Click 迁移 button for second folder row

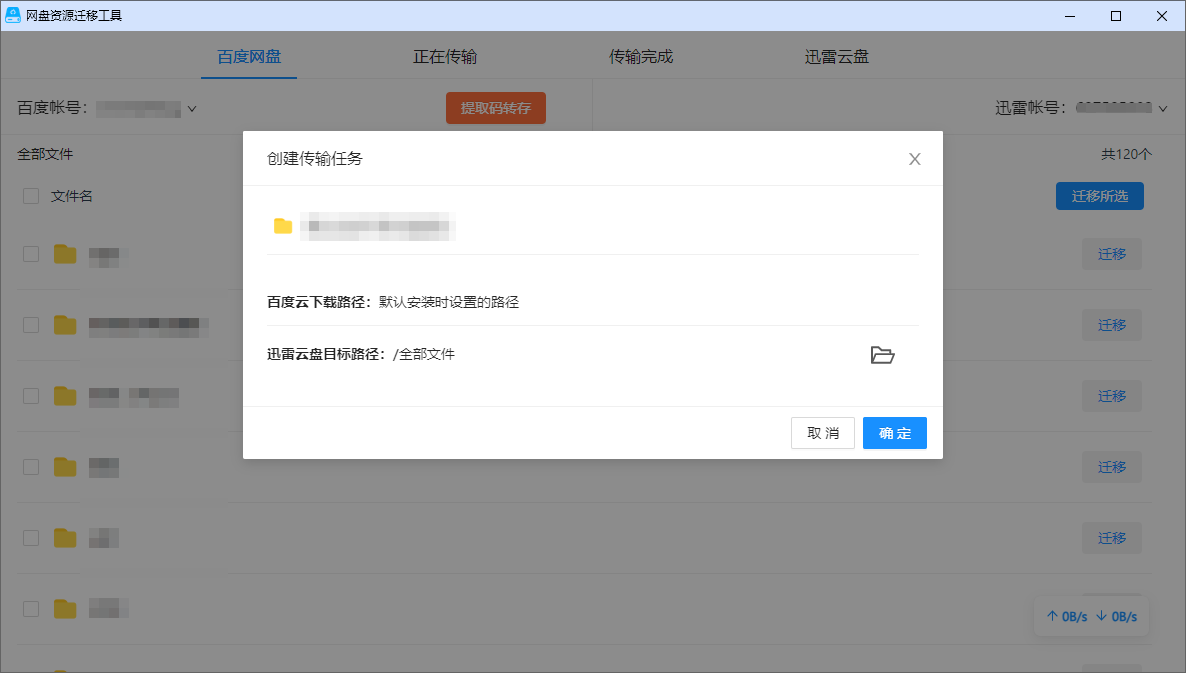pyautogui.click(x=1112, y=325)
